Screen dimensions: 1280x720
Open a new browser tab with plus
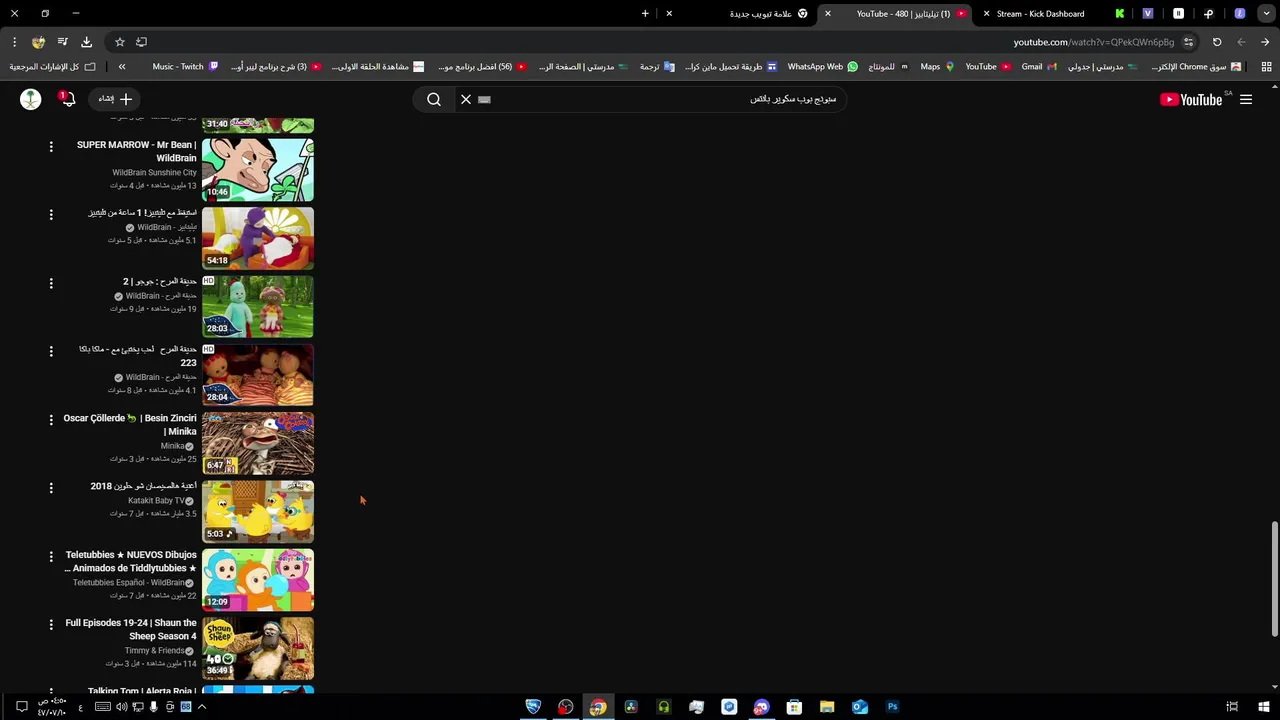click(x=645, y=14)
